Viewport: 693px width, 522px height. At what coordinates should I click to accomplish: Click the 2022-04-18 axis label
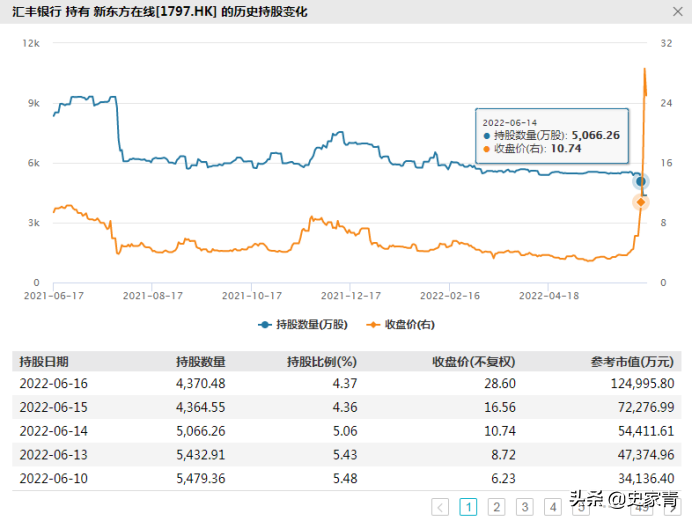tap(548, 296)
